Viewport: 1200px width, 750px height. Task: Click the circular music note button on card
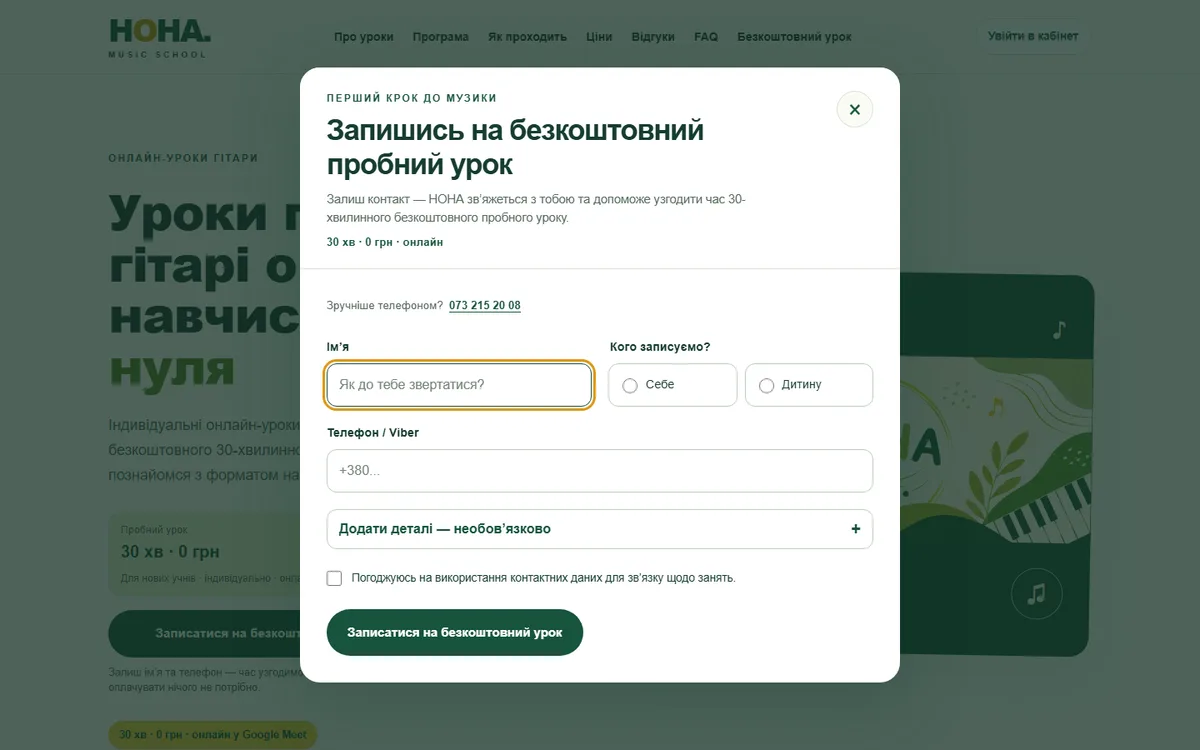(1036, 594)
